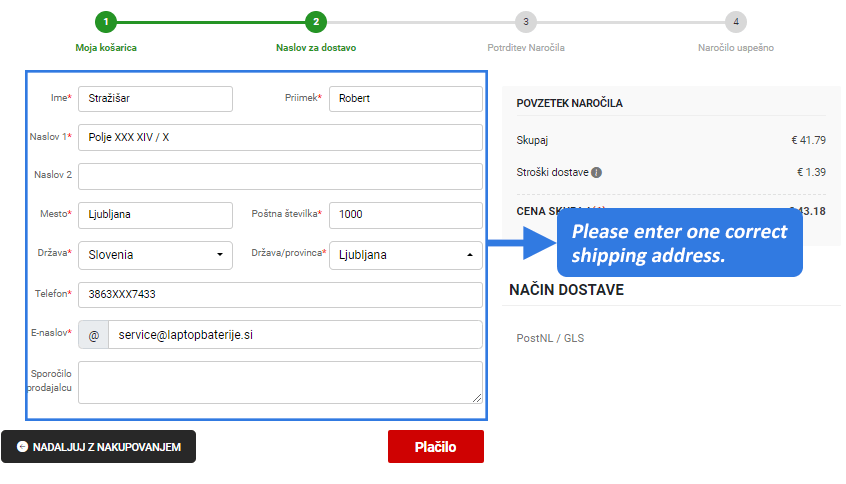Click the Potrditev Naročila step label
The height and width of the screenshot is (484, 846).
[526, 47]
